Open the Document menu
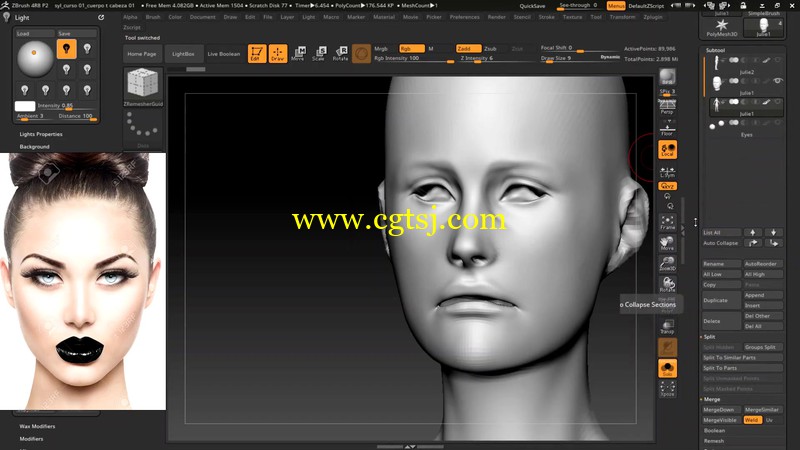The width and height of the screenshot is (800, 450). 203,17
